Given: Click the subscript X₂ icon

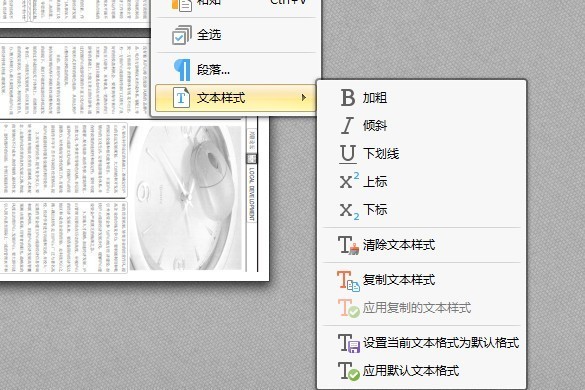Looking at the screenshot, I should [x=349, y=211].
